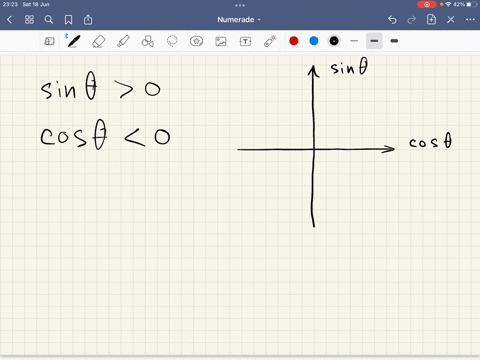Select the Text box tool
480x360 pixels.
(x=245, y=41)
